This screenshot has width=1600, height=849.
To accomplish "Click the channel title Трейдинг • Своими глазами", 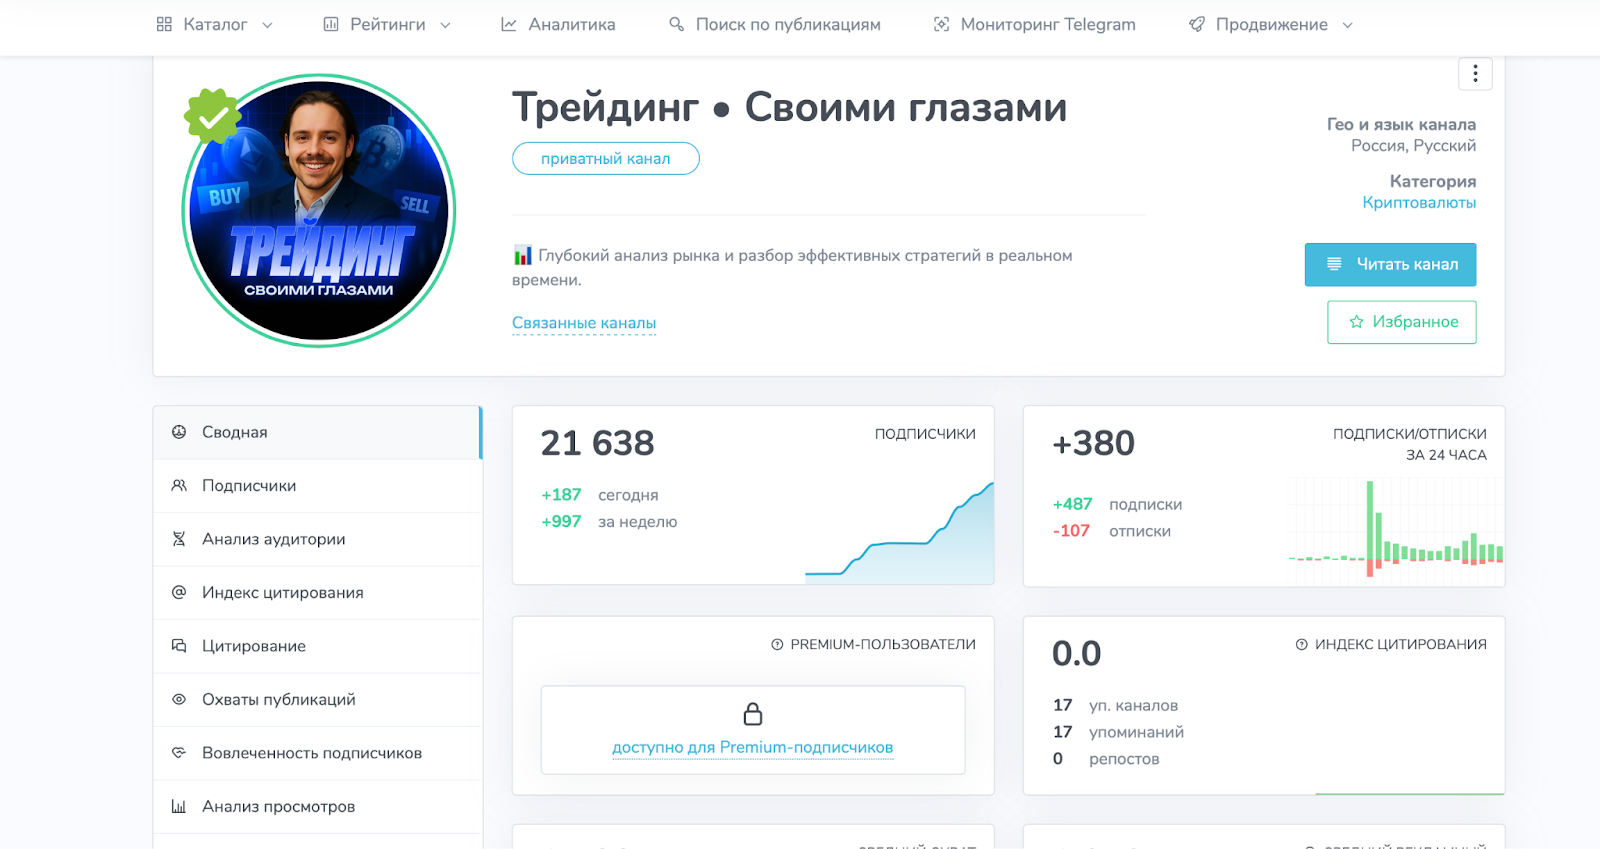I will tap(789, 107).
